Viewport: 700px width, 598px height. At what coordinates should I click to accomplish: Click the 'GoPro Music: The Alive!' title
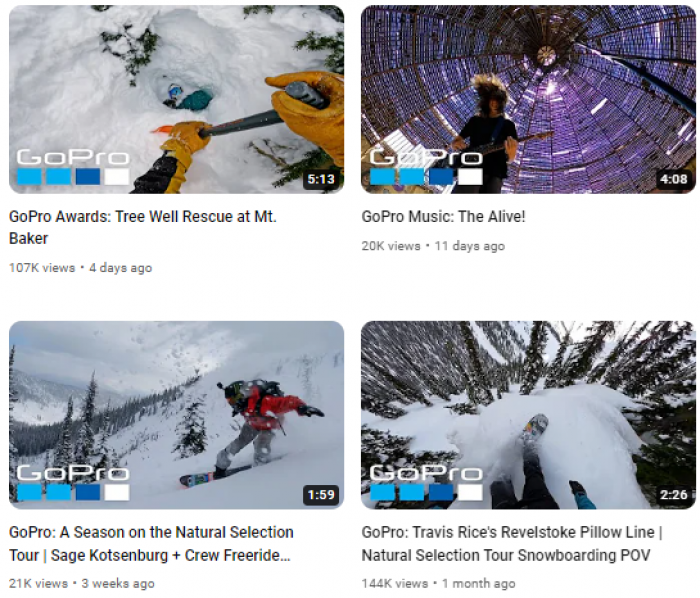(443, 216)
